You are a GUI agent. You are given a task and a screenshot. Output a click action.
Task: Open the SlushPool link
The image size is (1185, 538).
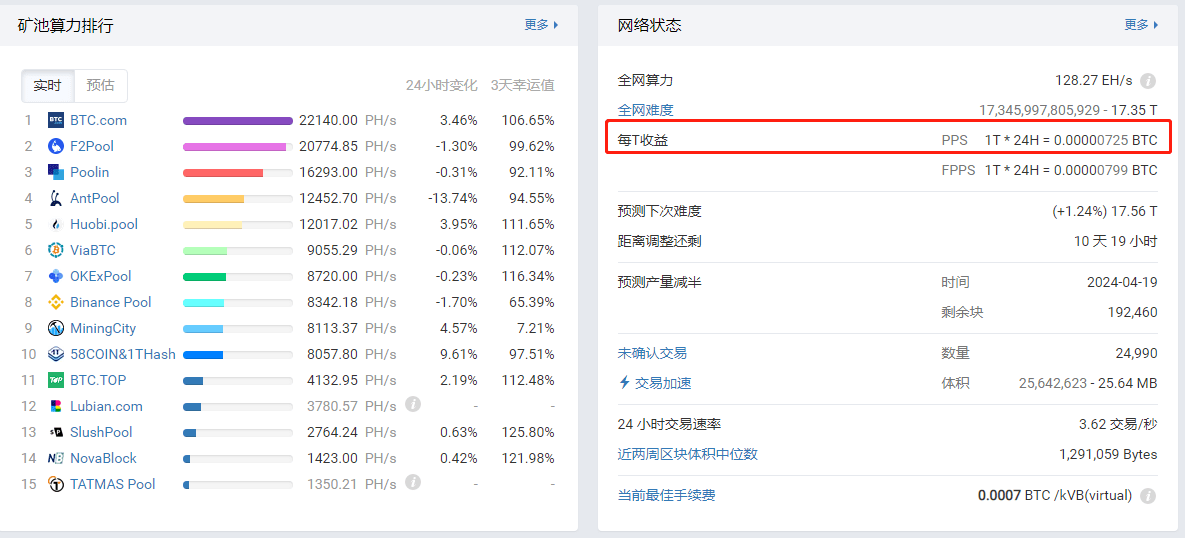pyautogui.click(x=101, y=432)
